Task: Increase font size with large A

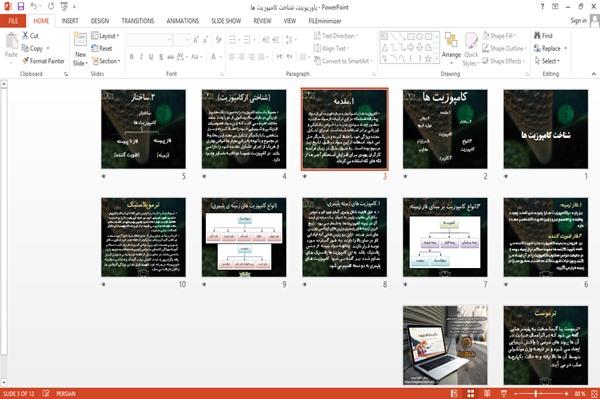Action: click(x=196, y=40)
